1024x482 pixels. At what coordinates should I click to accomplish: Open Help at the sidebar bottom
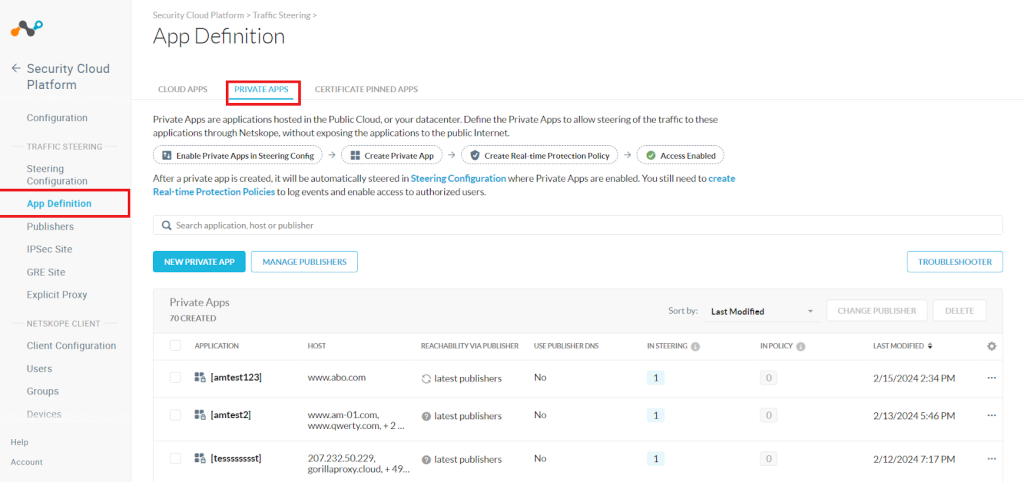[19, 442]
